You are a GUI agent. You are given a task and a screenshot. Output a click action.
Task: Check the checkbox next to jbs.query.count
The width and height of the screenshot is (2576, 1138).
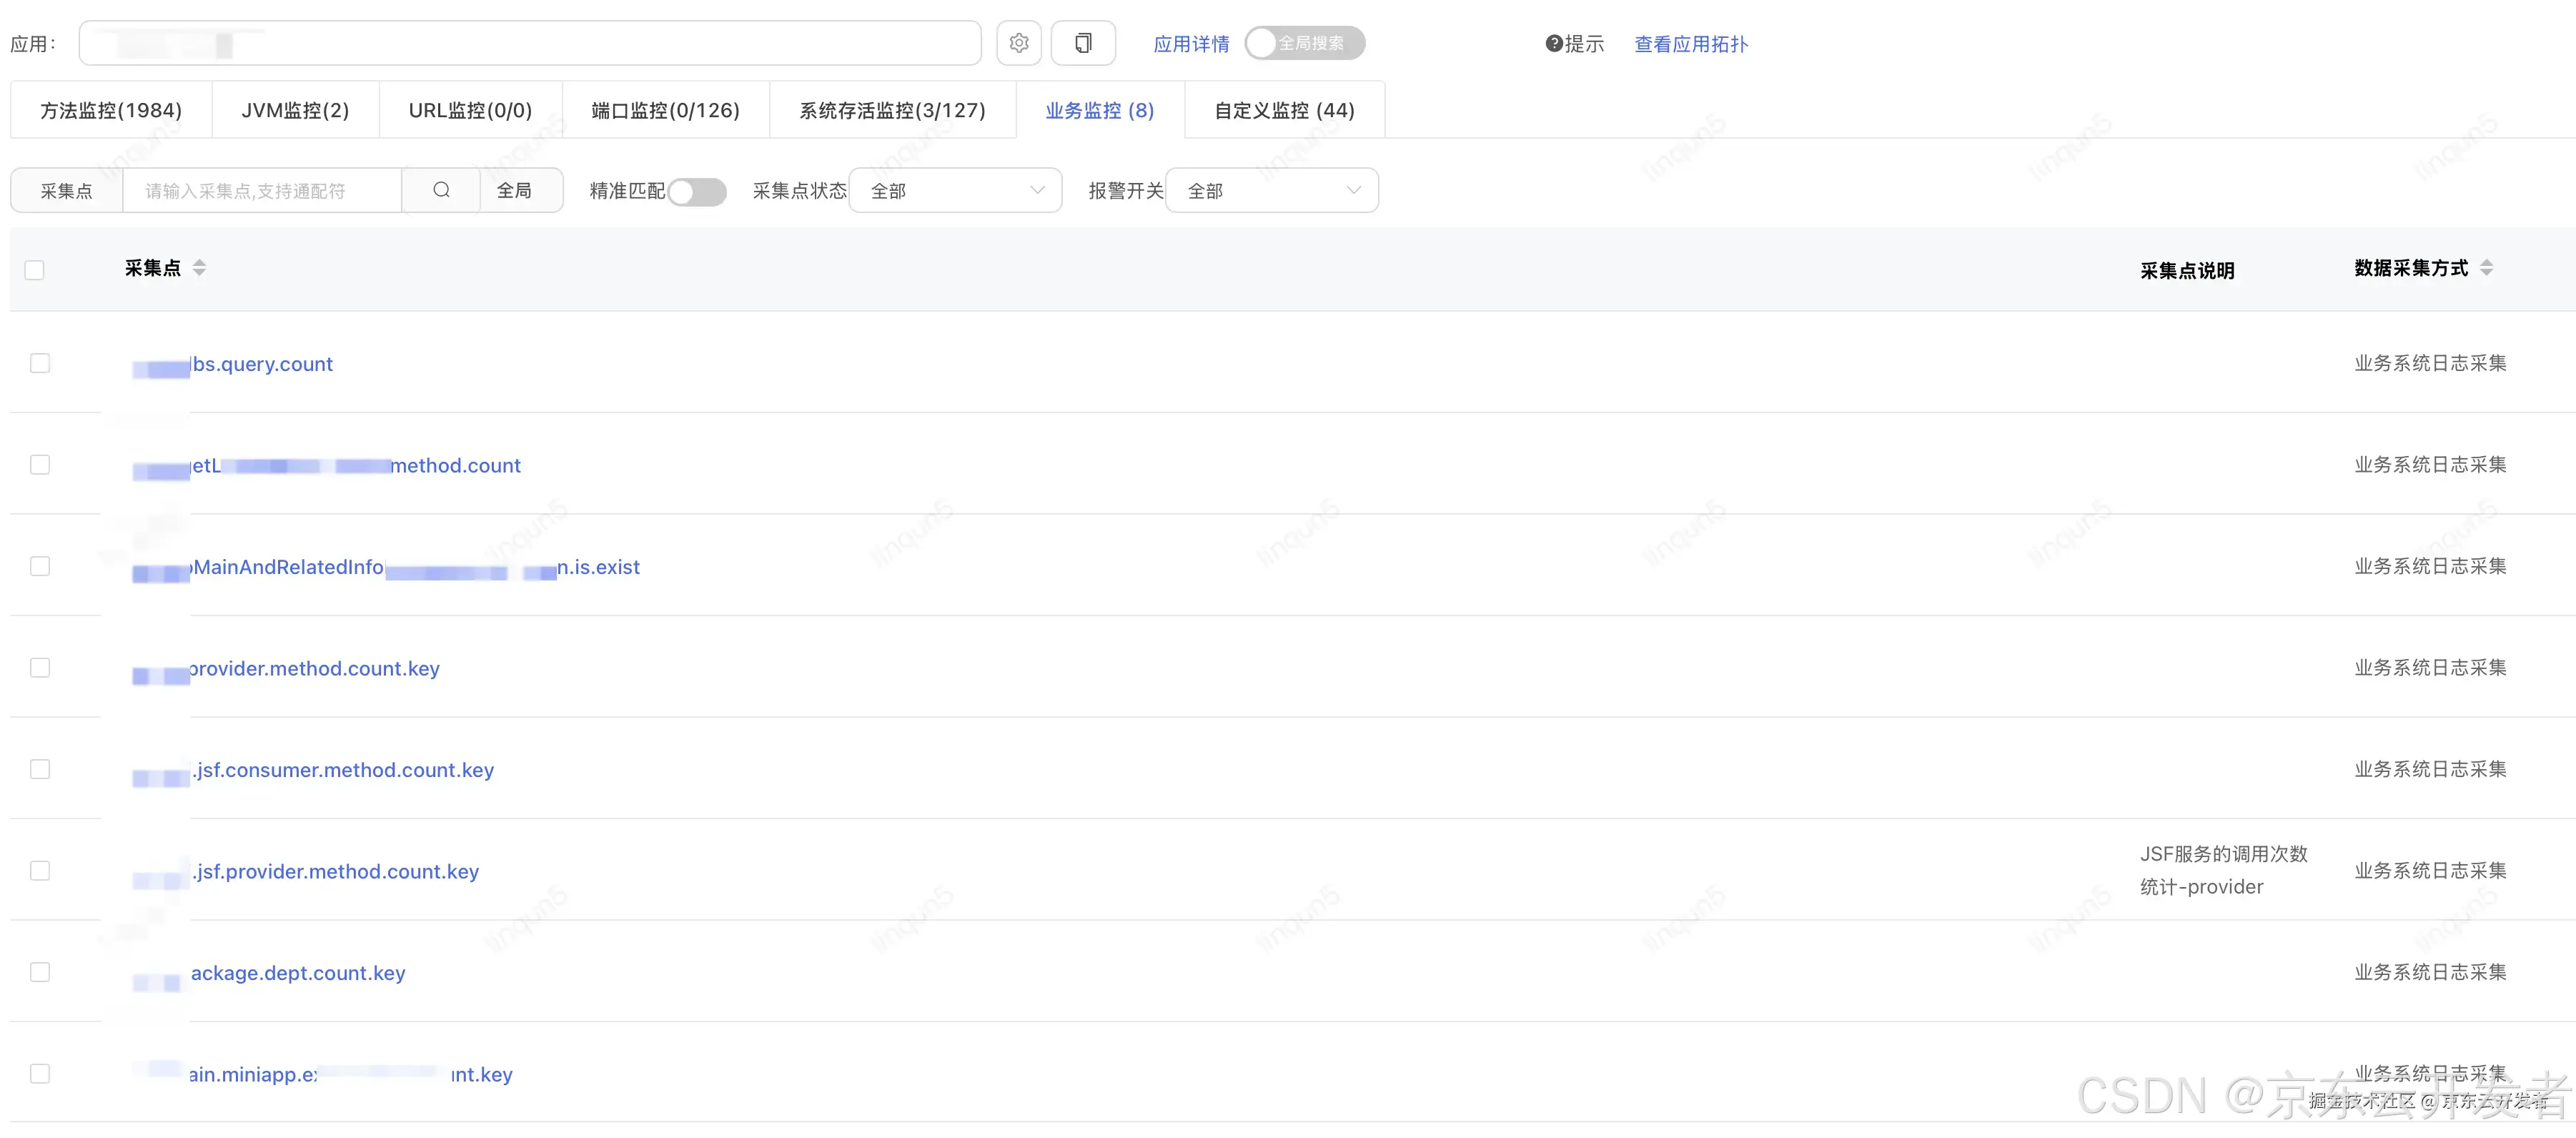(x=40, y=363)
